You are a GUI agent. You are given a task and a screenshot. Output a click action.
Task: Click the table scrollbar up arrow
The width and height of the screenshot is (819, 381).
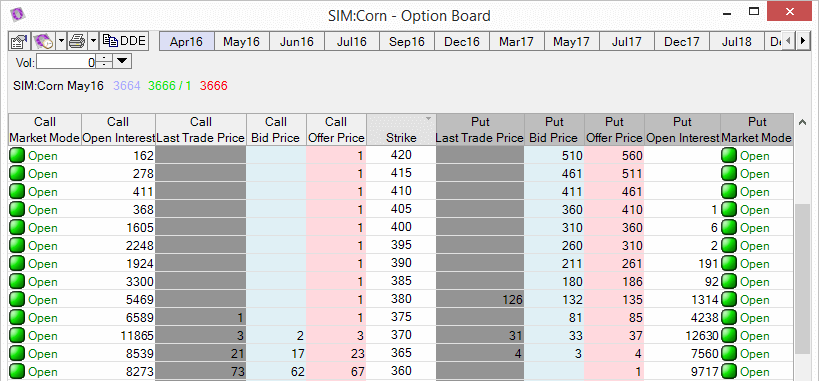pos(802,122)
